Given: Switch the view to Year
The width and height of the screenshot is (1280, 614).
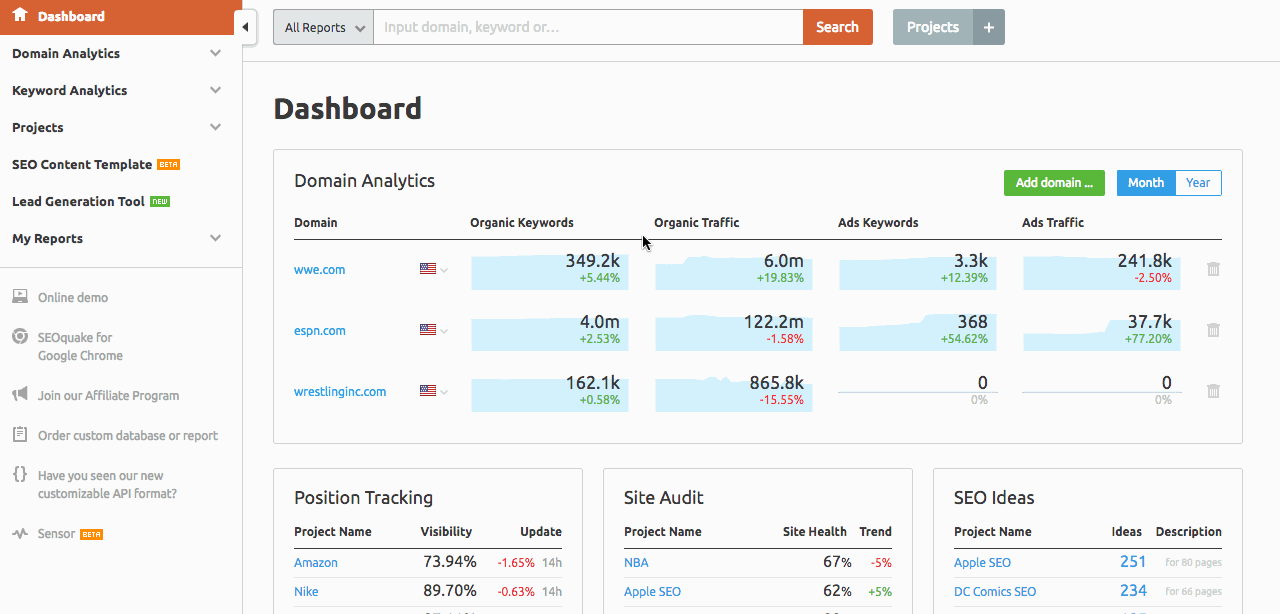Looking at the screenshot, I should 1198,183.
